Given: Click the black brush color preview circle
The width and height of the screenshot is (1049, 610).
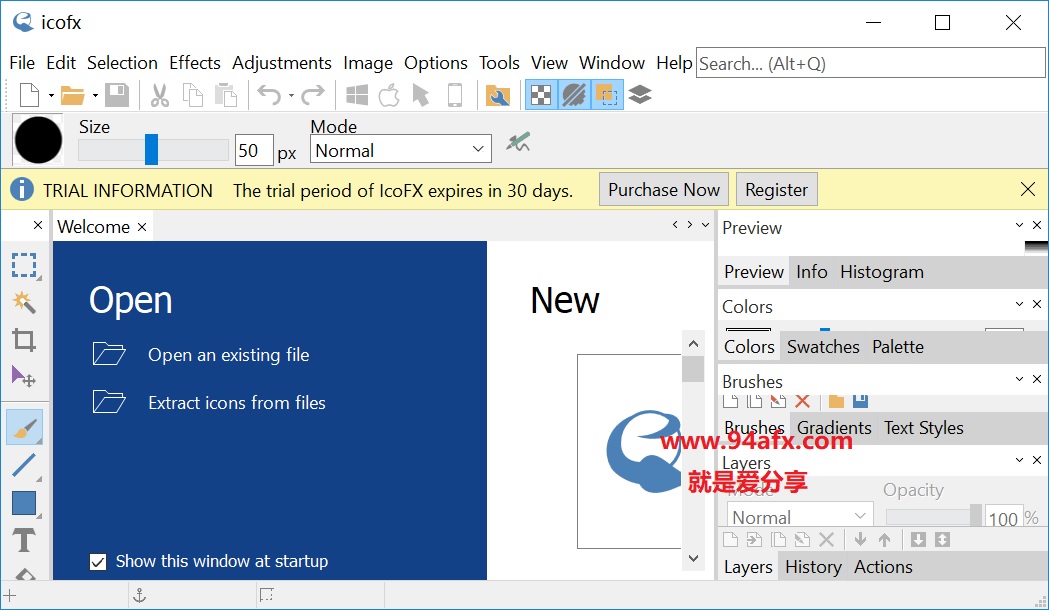Looking at the screenshot, I should [38, 140].
